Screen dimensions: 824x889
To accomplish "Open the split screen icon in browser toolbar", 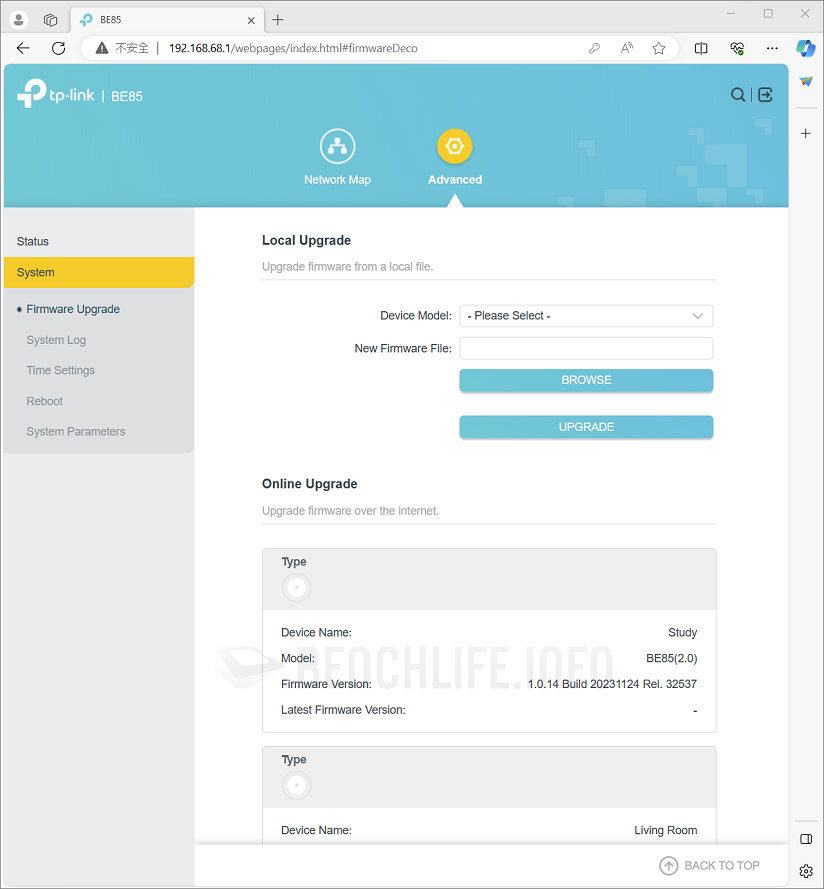I will coord(700,48).
